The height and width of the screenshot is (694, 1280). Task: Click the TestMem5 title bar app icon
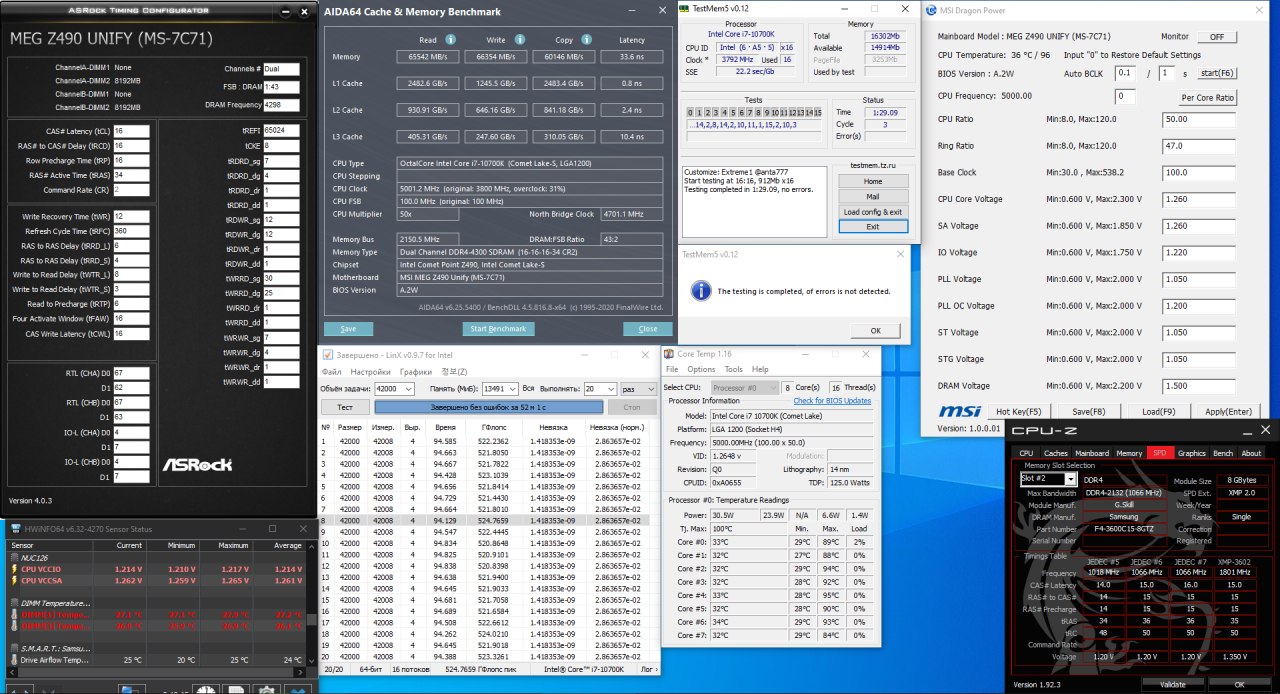coord(686,8)
